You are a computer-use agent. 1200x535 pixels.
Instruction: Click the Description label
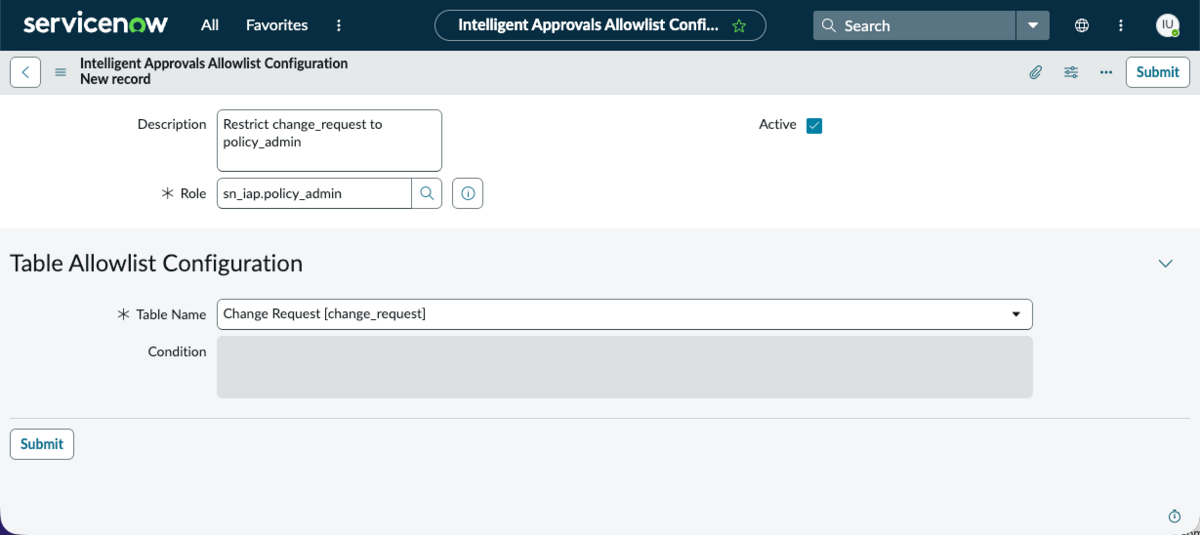[172, 125]
